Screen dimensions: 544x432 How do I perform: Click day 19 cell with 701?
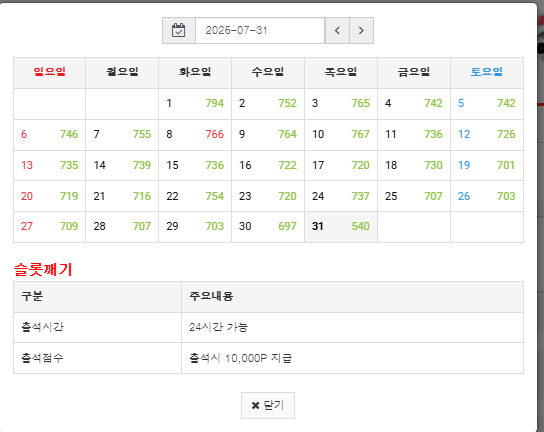click(487, 166)
